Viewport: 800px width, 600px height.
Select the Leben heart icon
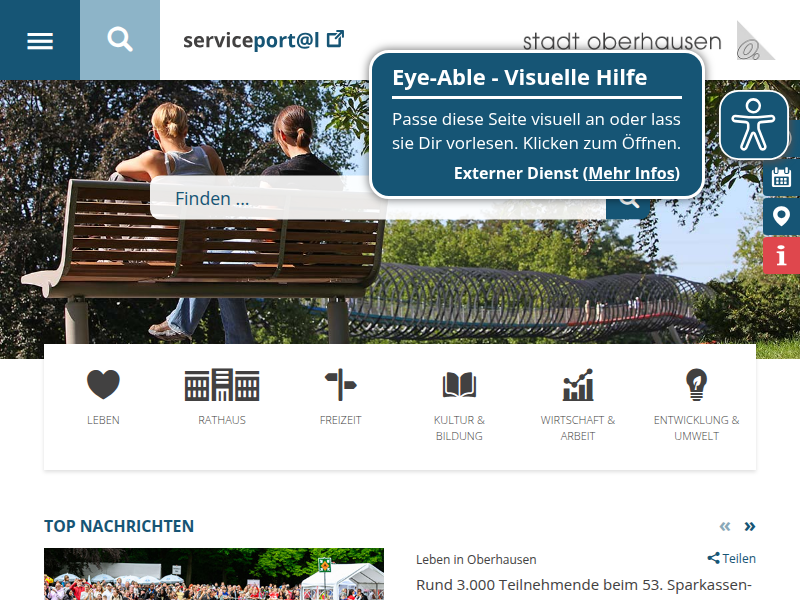pyautogui.click(x=103, y=385)
